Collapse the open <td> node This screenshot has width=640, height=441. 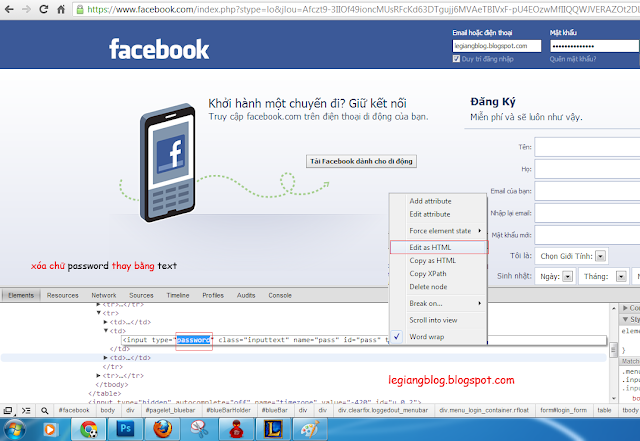click(x=106, y=331)
